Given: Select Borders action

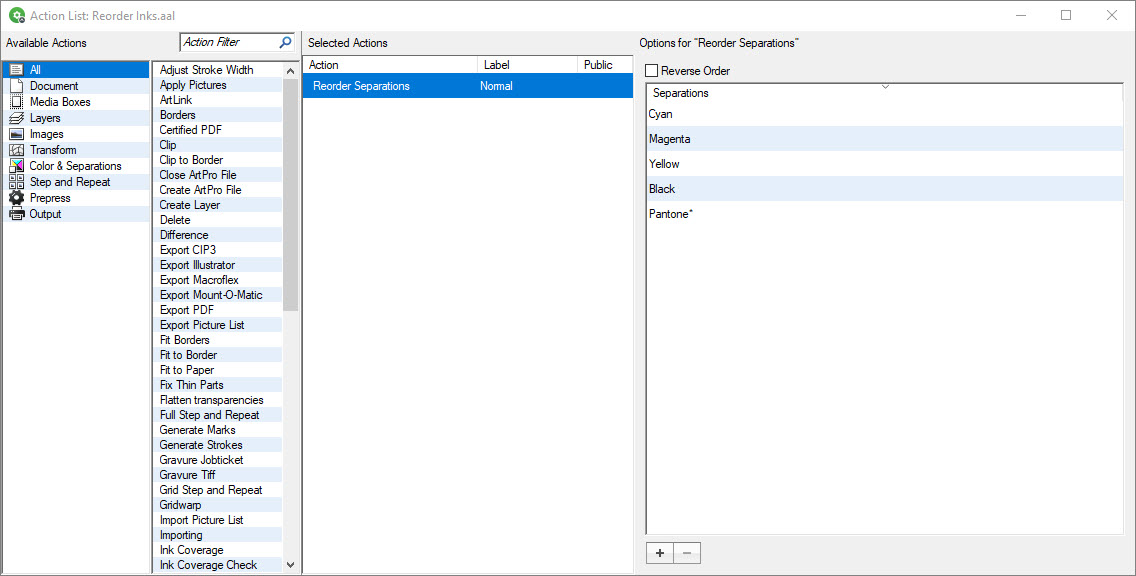Looking at the screenshot, I should pos(217,114).
